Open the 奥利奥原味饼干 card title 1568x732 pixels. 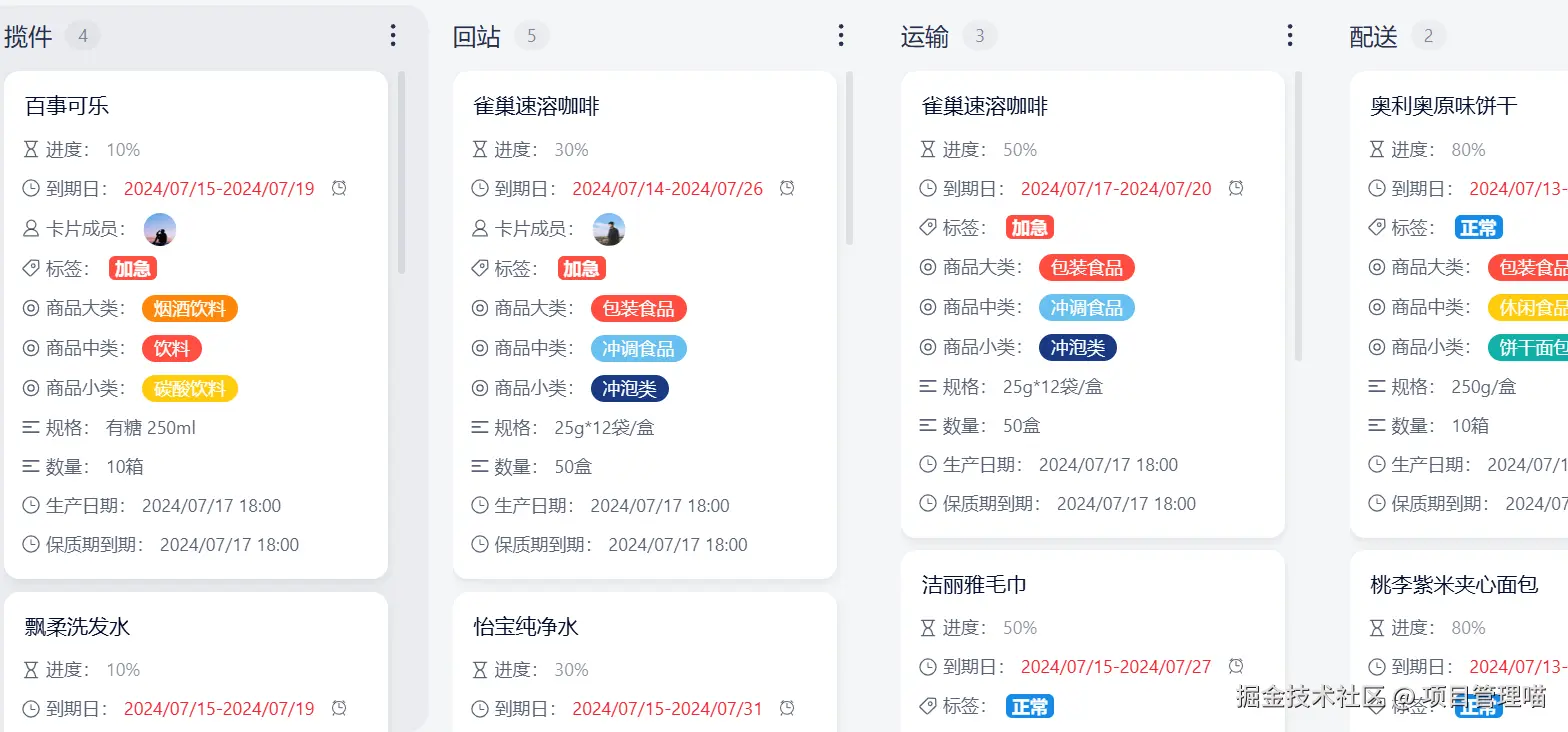point(1444,106)
